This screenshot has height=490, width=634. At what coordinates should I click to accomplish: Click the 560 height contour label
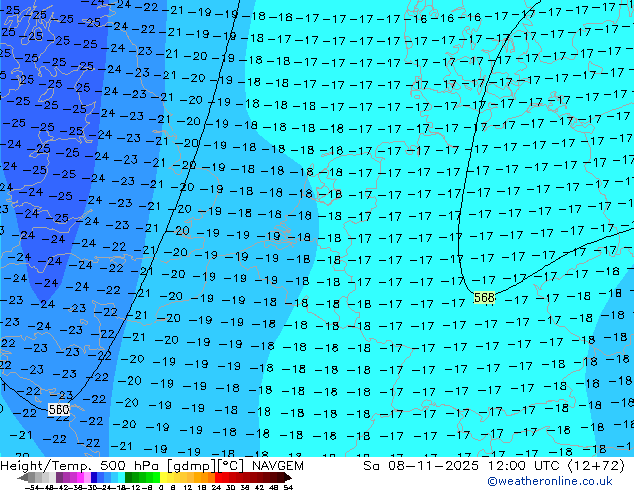tap(59, 410)
